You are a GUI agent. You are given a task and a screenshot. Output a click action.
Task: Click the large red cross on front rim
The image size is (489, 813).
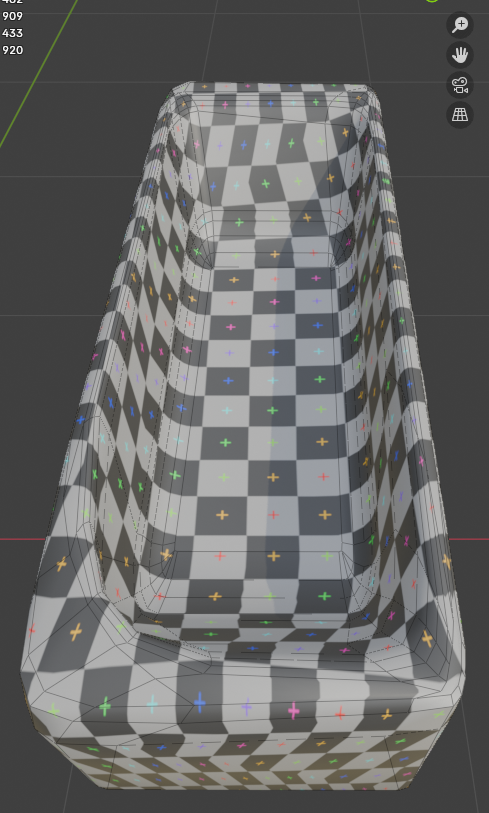340,714
